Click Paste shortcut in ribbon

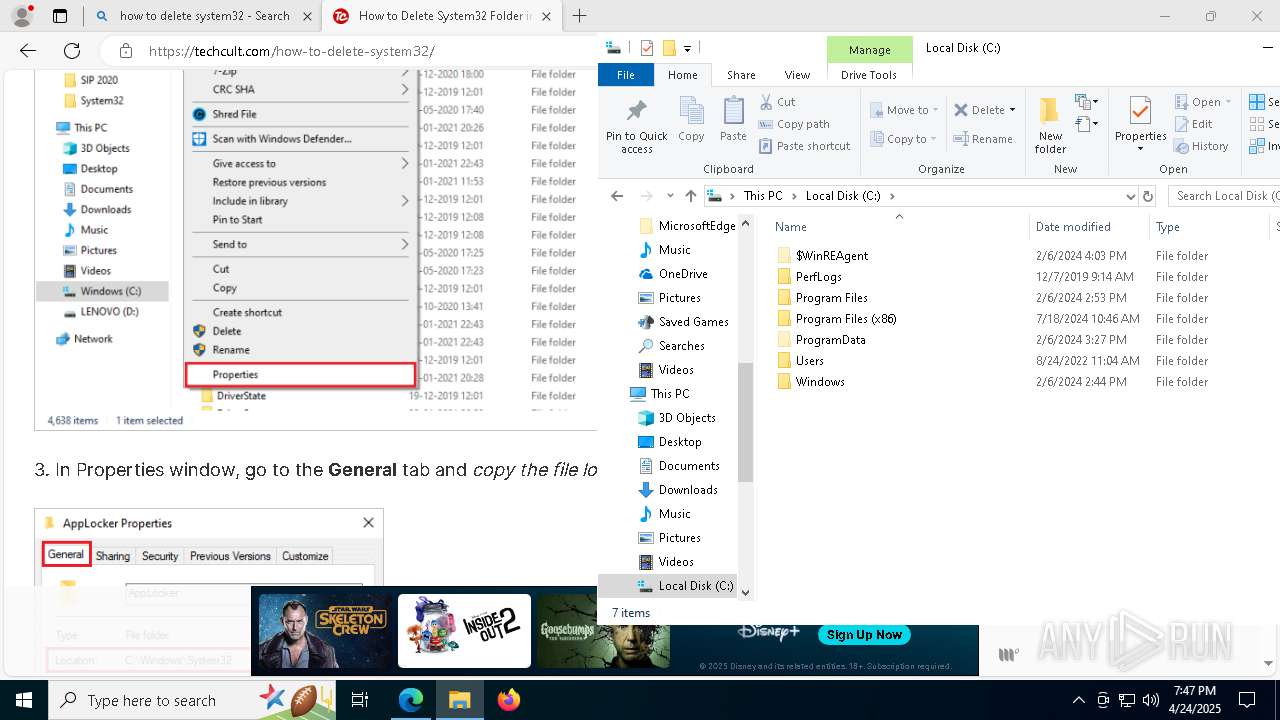tap(804, 146)
